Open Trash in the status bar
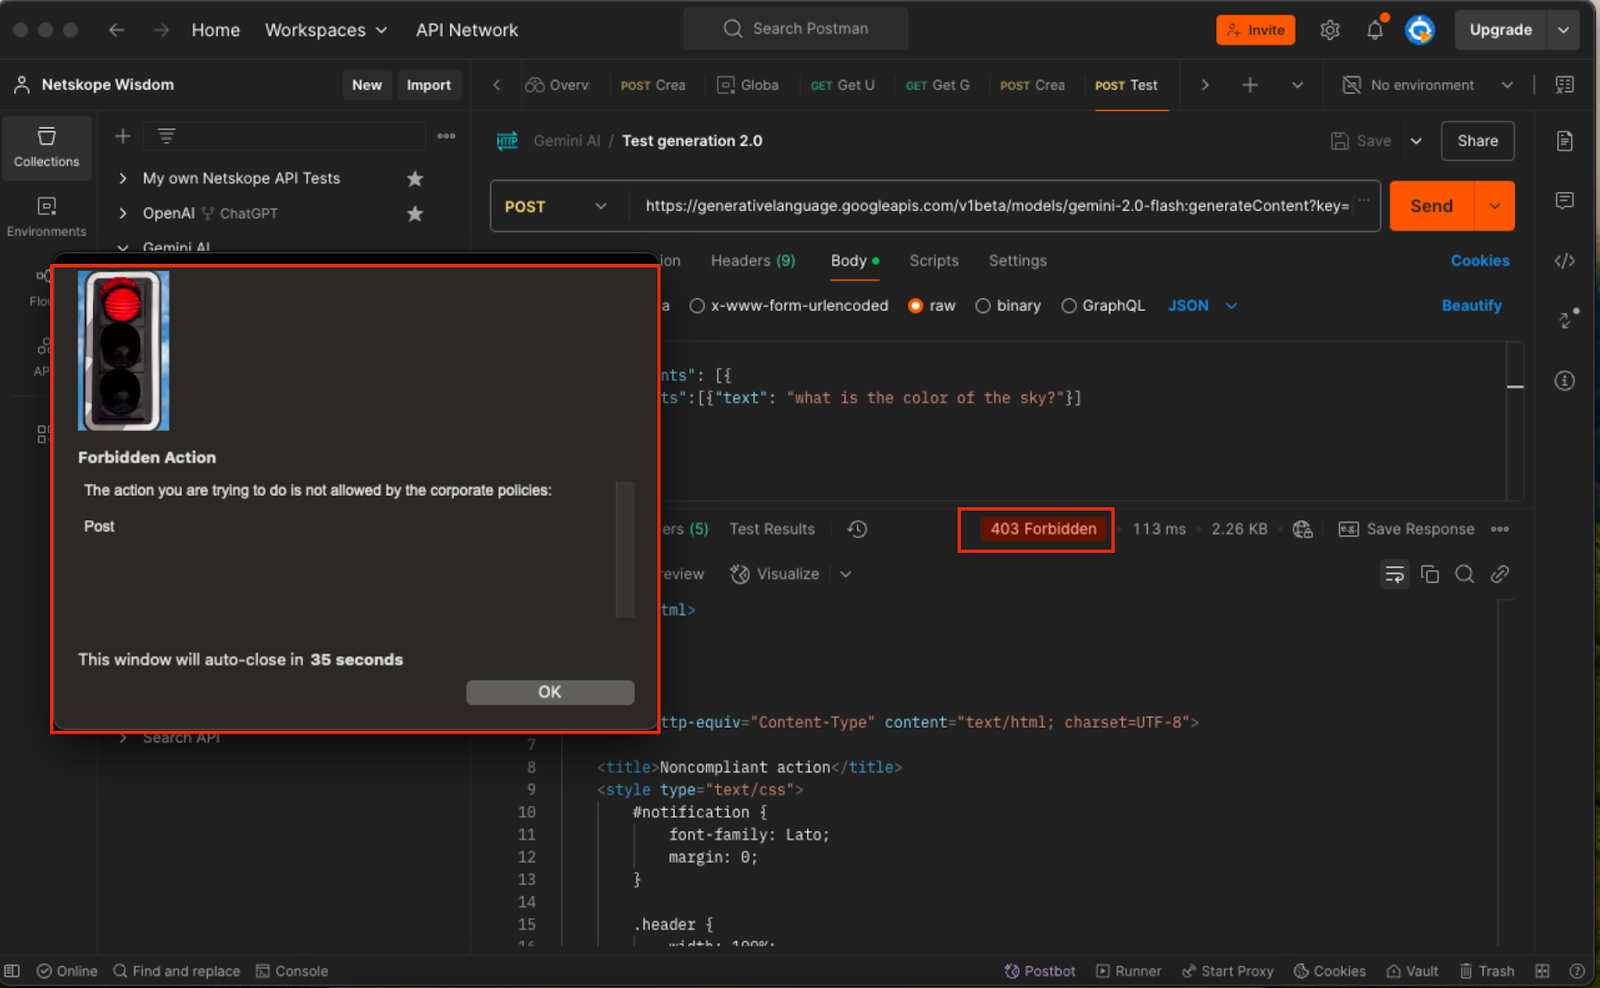The width and height of the screenshot is (1600, 988). [1486, 971]
